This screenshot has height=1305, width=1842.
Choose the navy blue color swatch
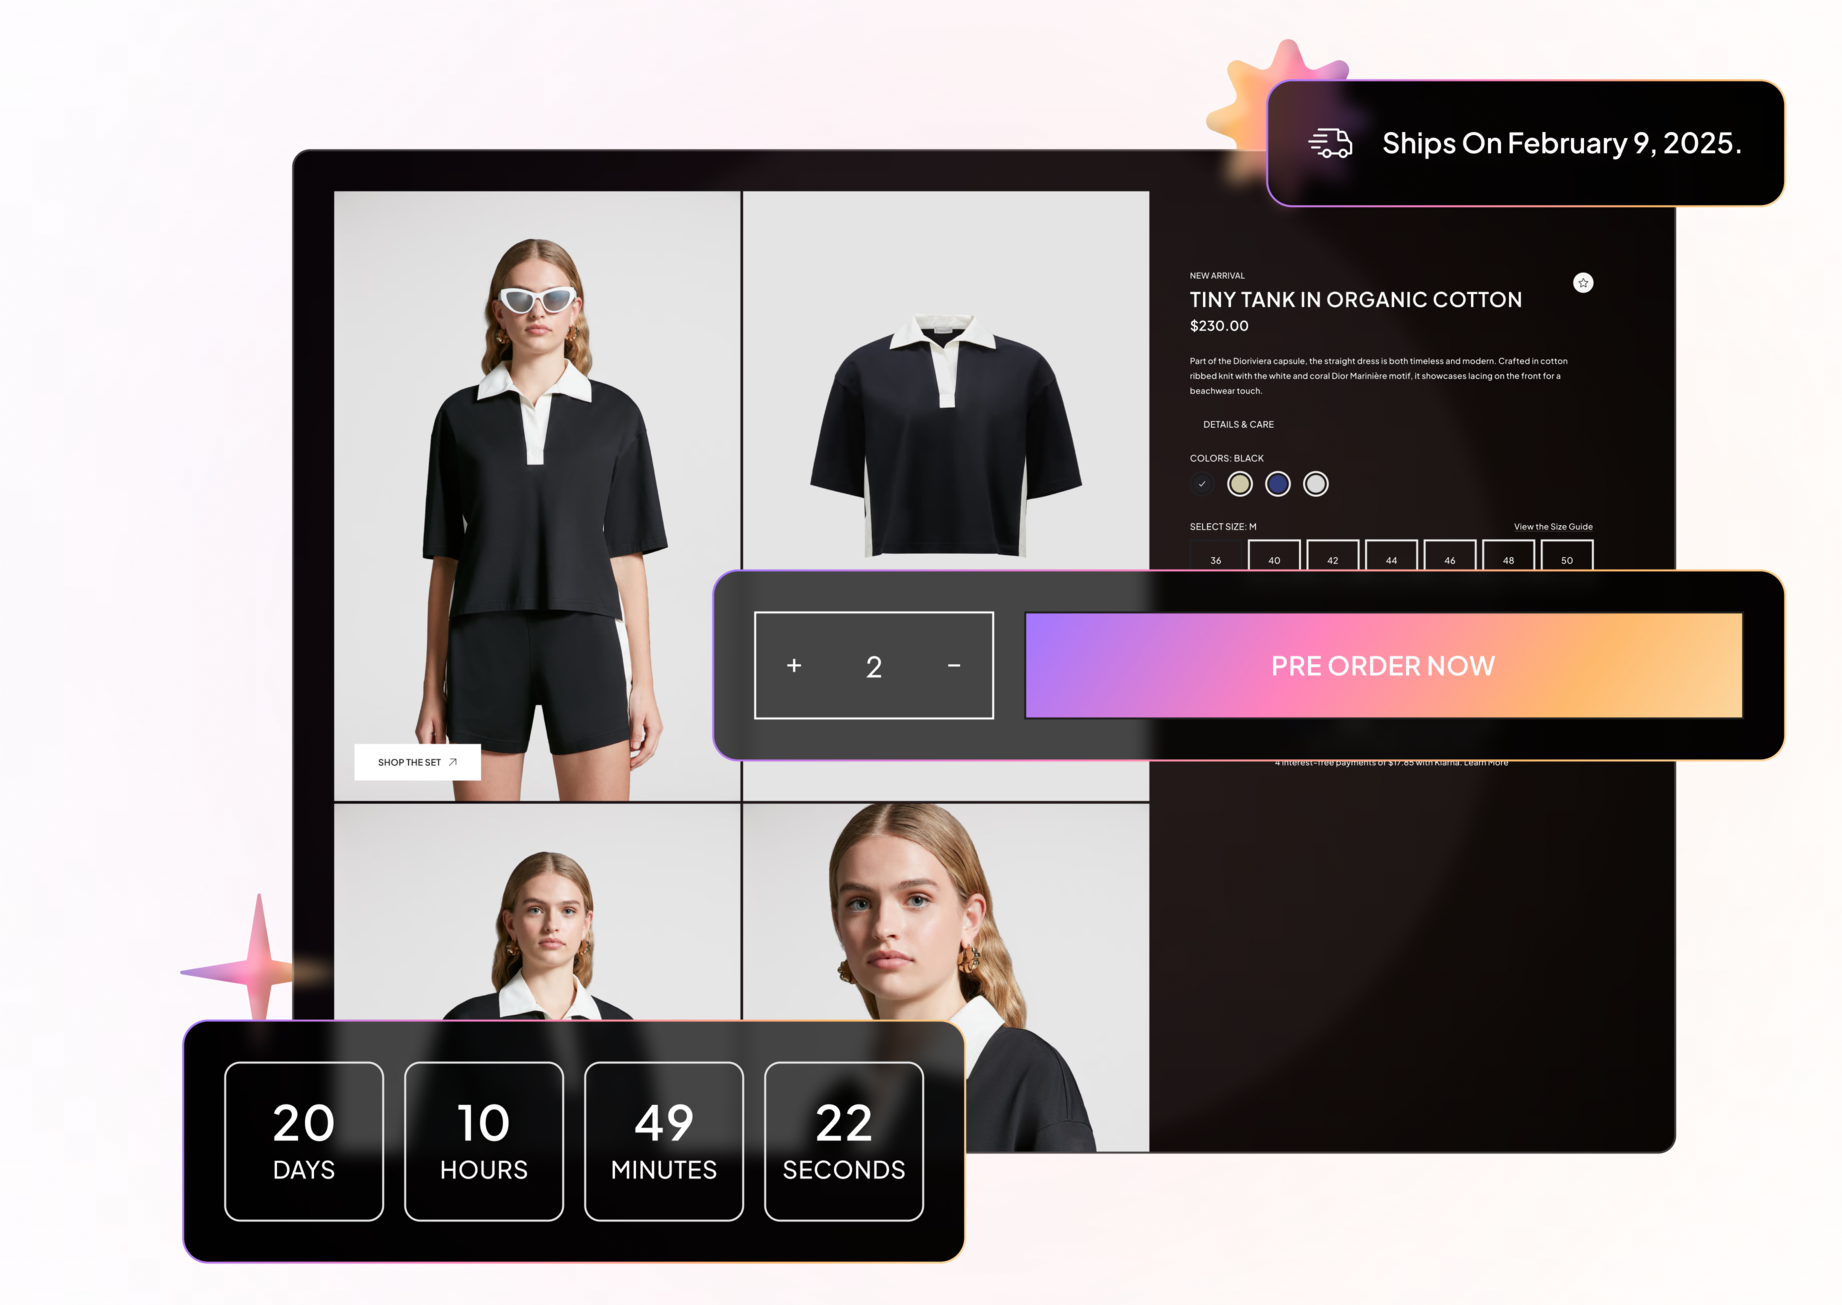tap(1278, 484)
